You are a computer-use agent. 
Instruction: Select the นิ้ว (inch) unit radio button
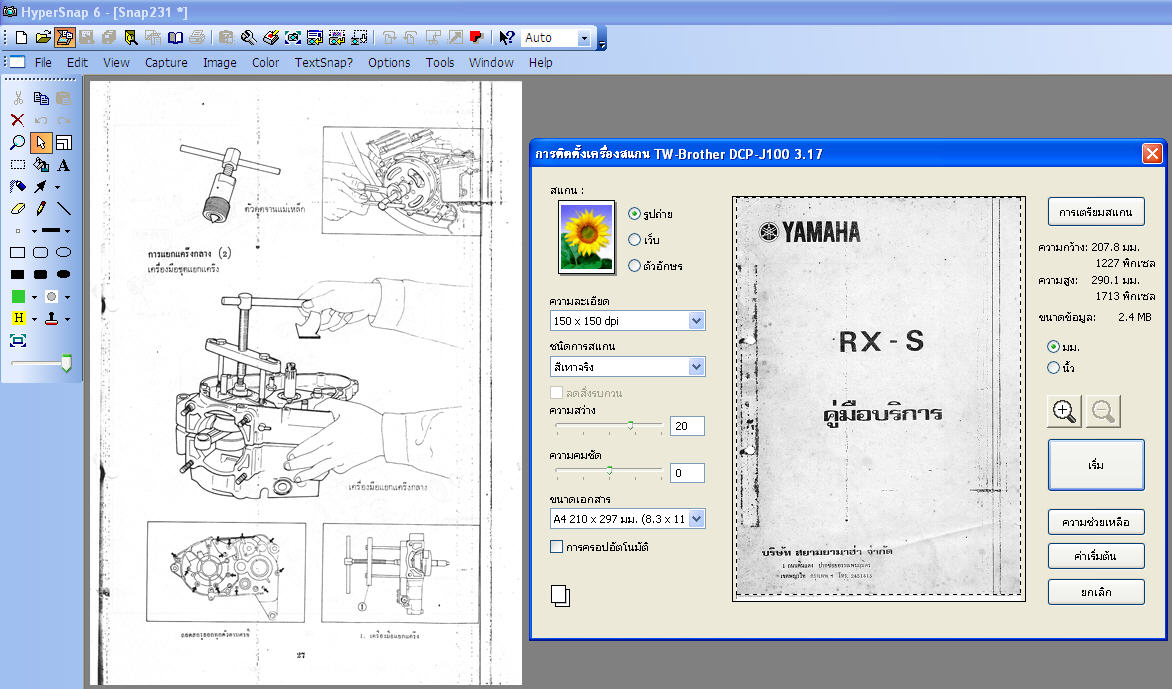[x=1053, y=367]
